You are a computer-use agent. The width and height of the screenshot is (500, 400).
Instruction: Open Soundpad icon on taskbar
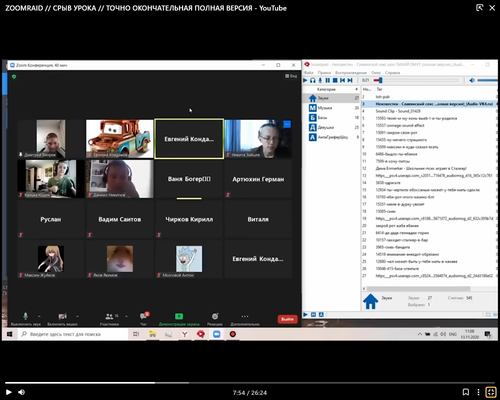click(201, 334)
